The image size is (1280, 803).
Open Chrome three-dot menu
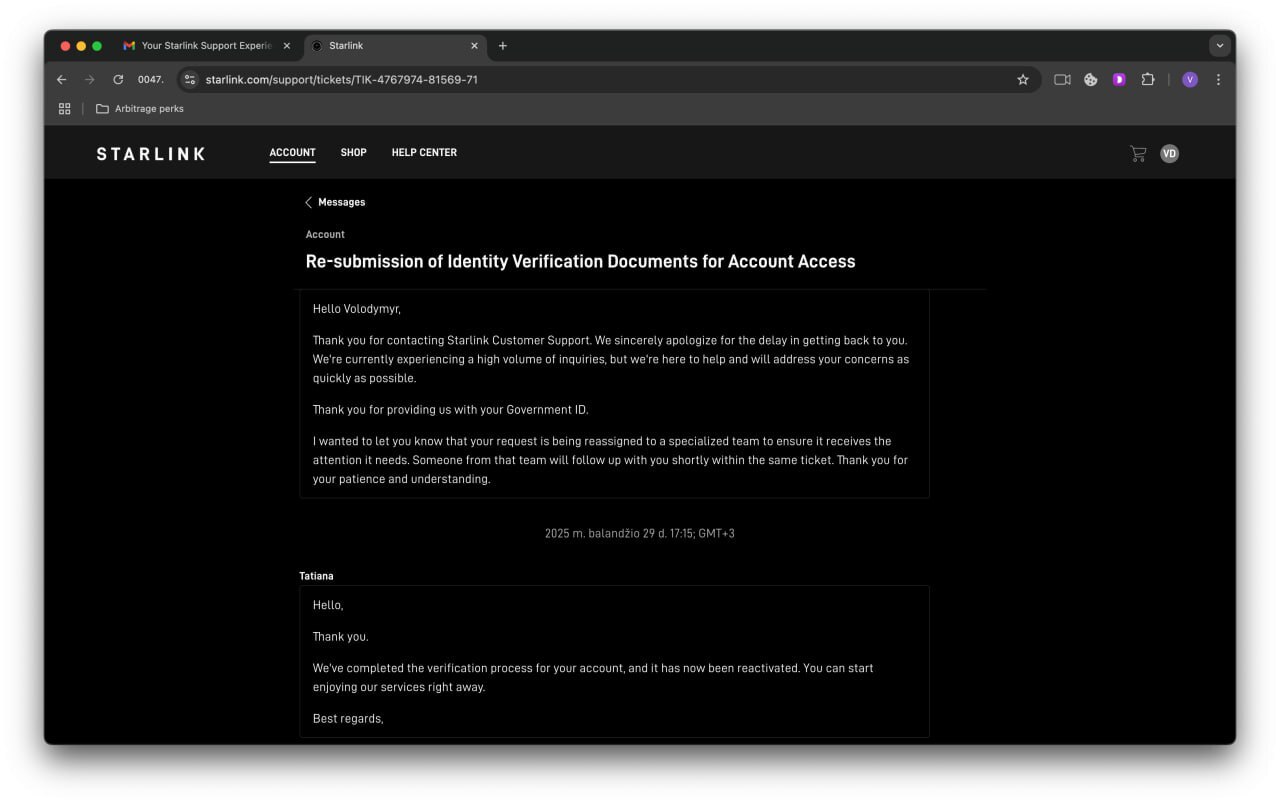click(1218, 80)
